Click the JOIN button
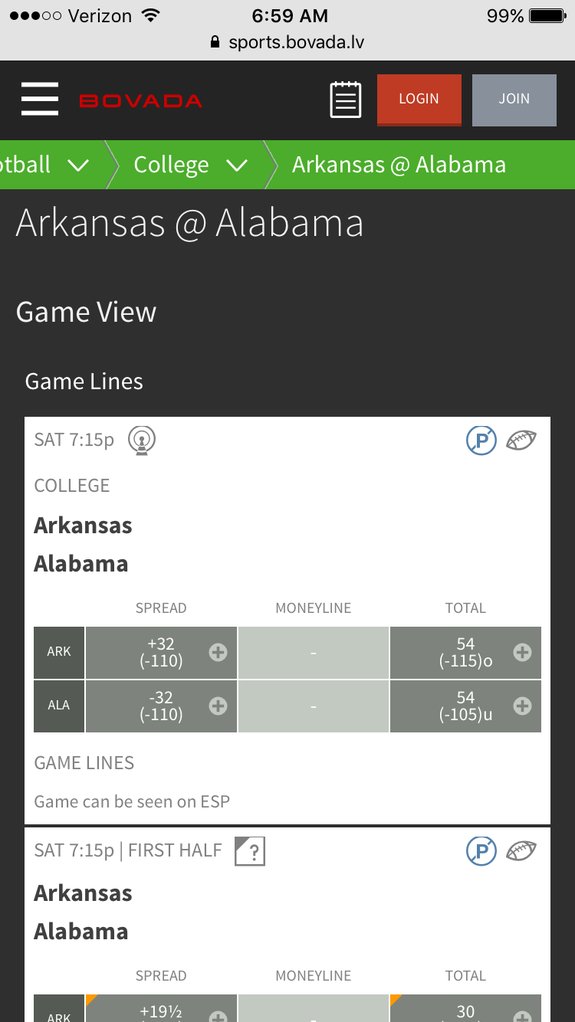The image size is (575, 1022). pos(514,99)
